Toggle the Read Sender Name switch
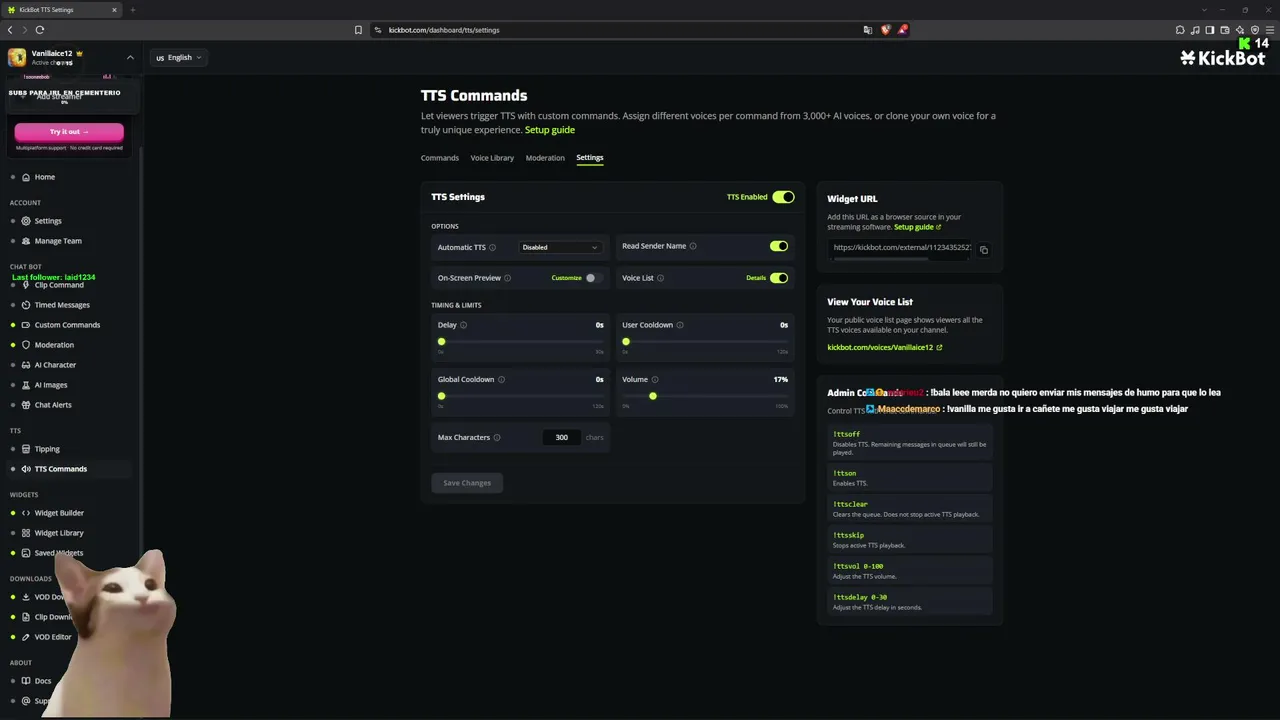The width and height of the screenshot is (1280, 720). [779, 246]
